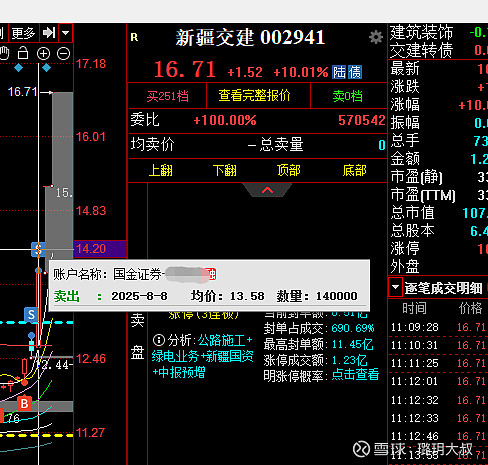This screenshot has height=465, width=488.
Task: Click the 最高封单额 11.45亿 value
Action: click(x=352, y=344)
